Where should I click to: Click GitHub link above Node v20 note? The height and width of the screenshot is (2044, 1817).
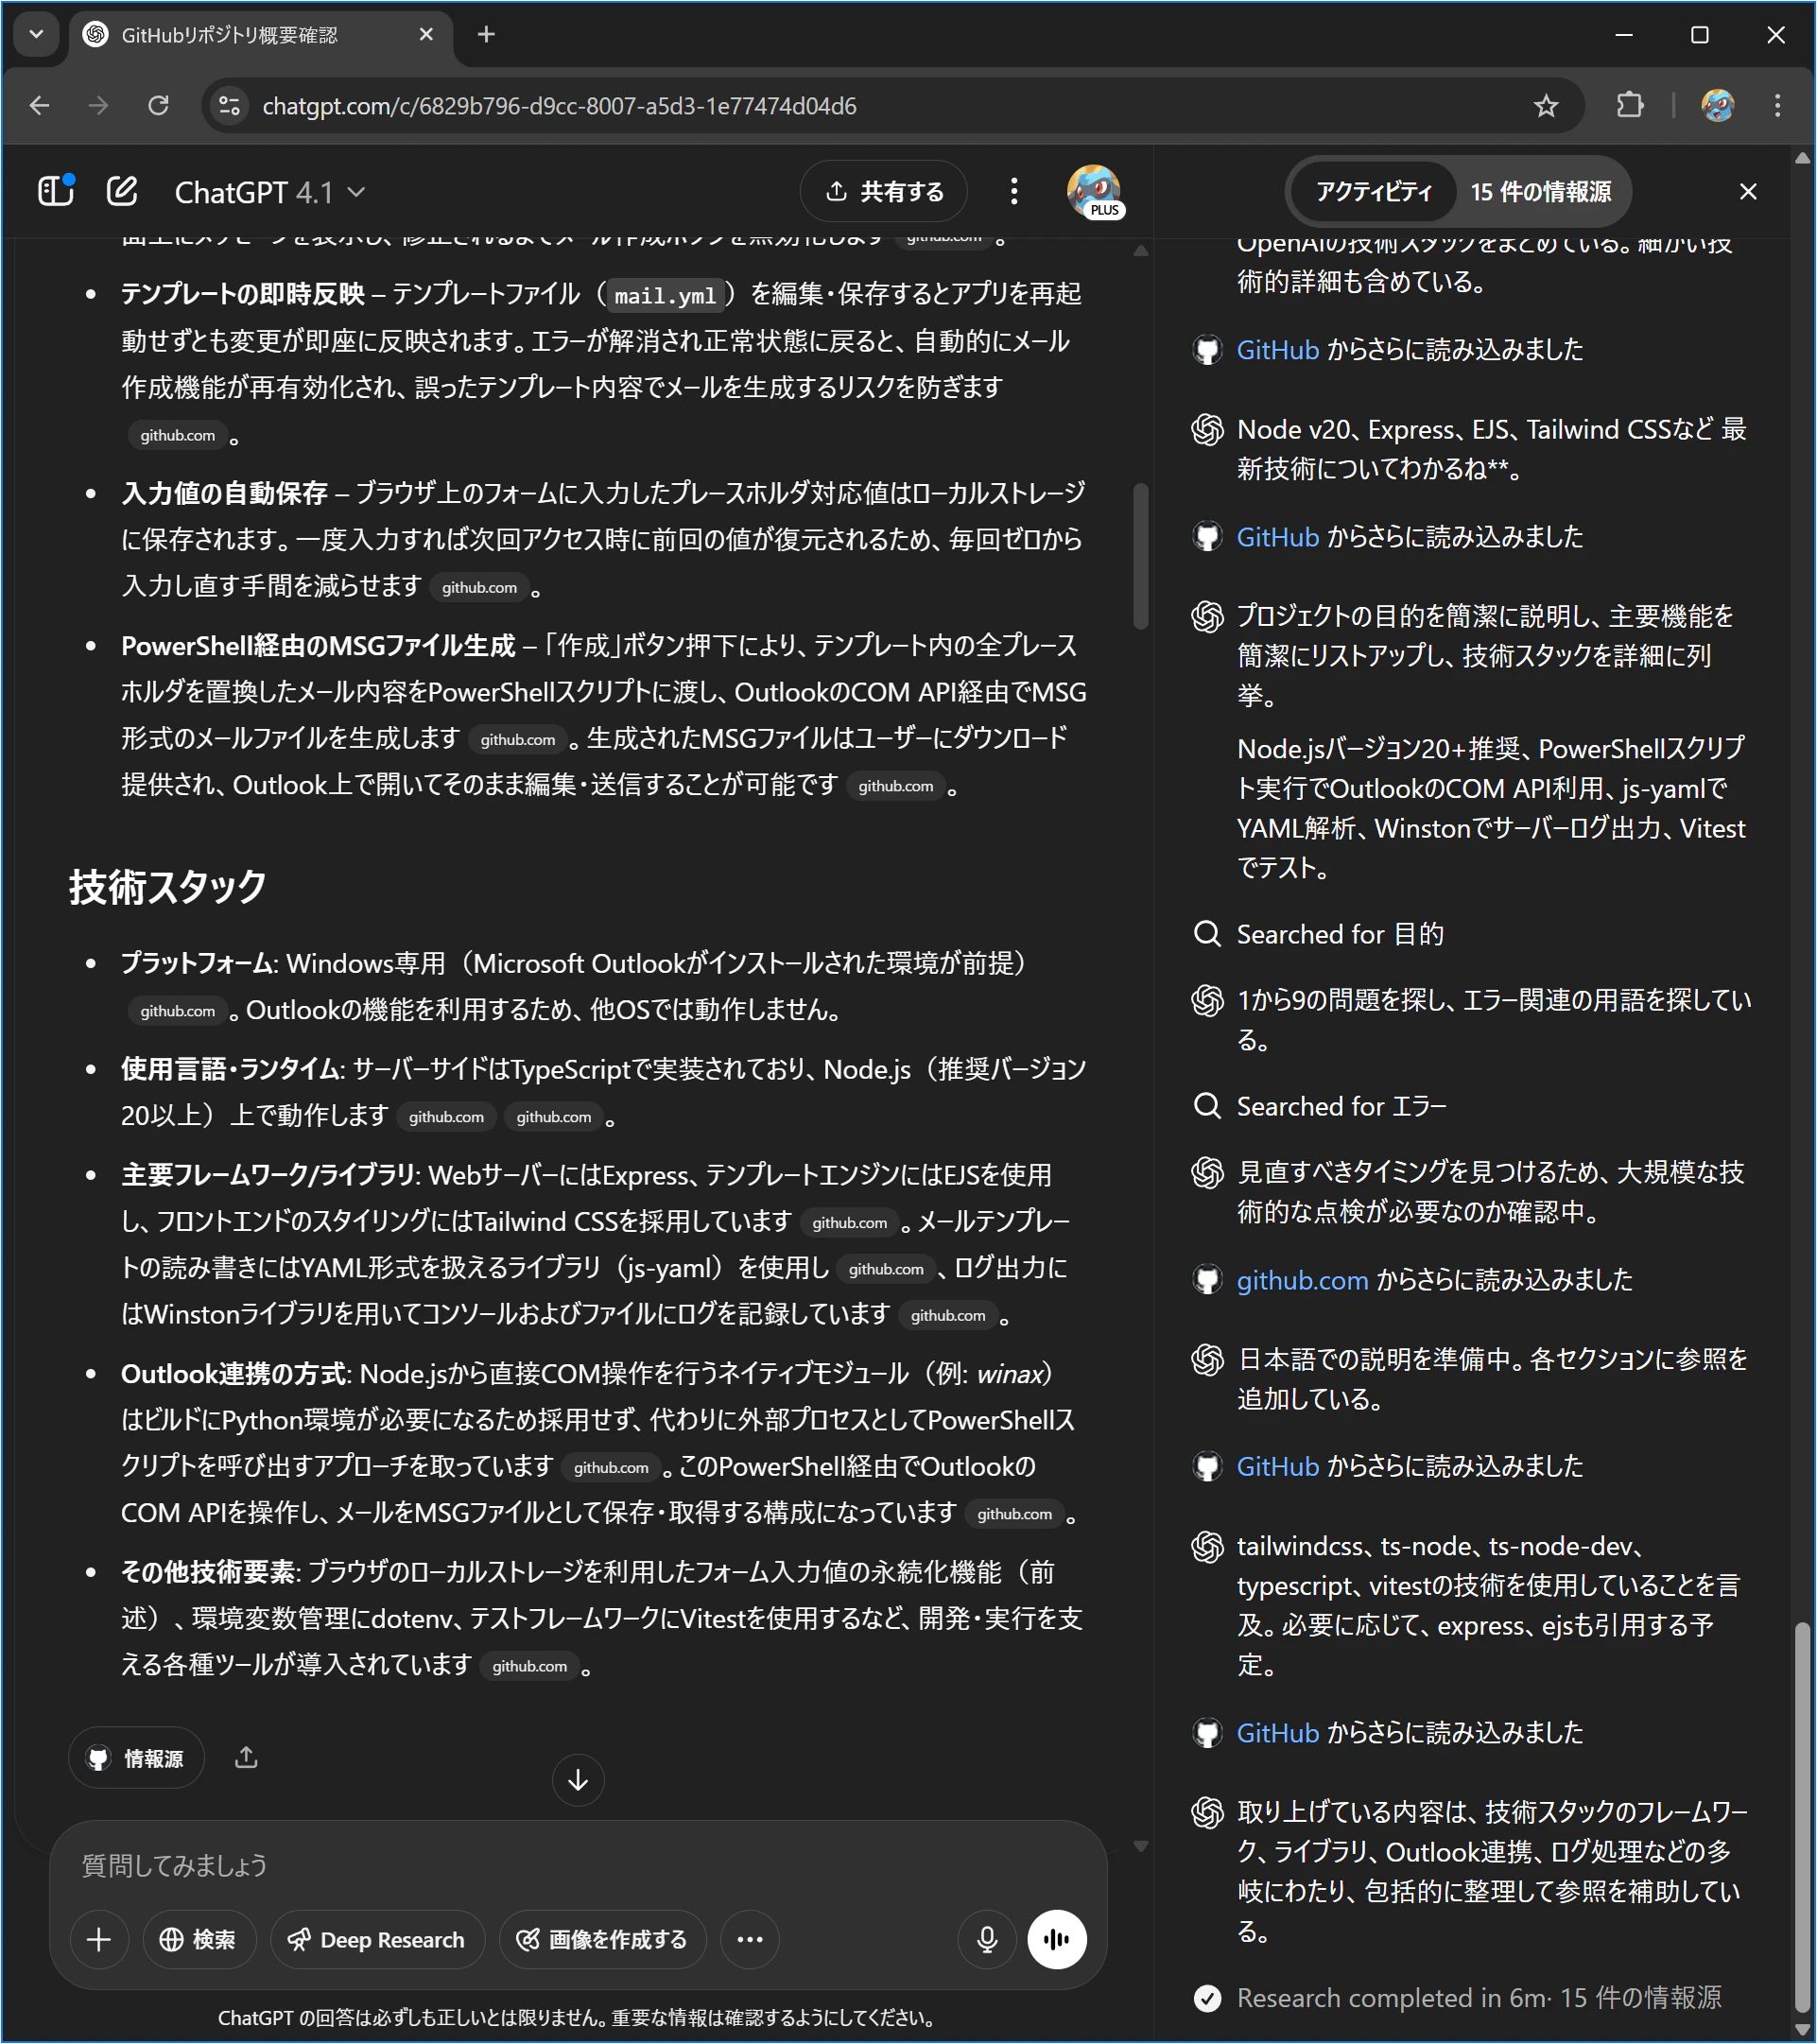(1278, 350)
